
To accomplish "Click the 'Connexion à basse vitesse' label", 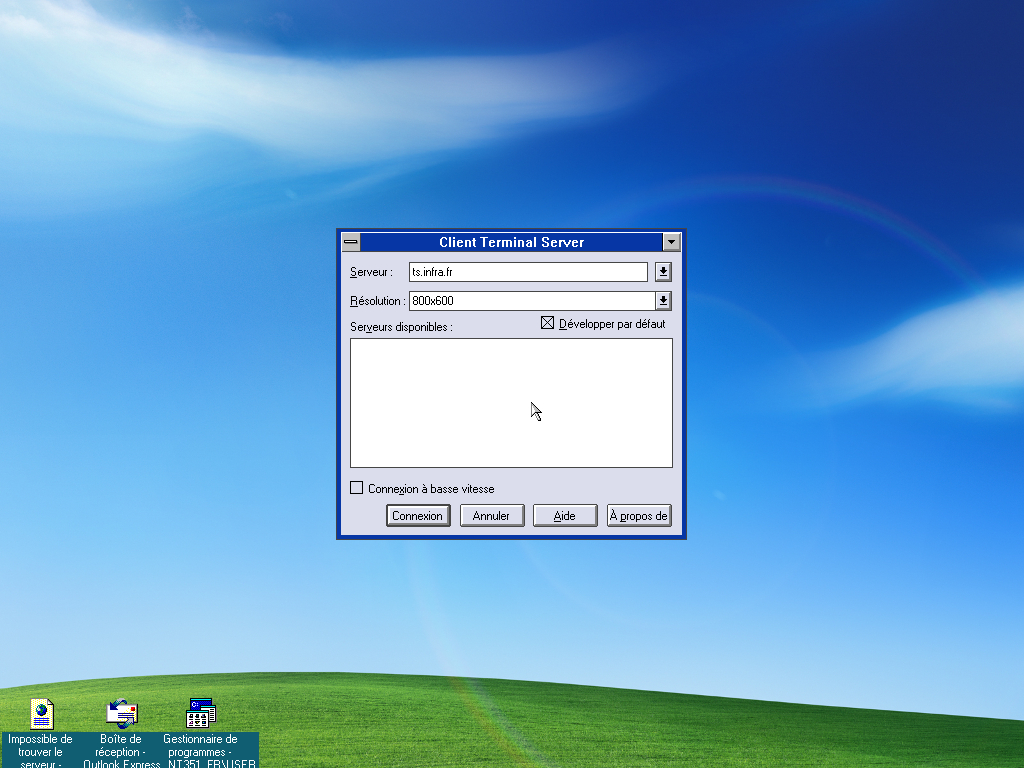I will tap(430, 489).
